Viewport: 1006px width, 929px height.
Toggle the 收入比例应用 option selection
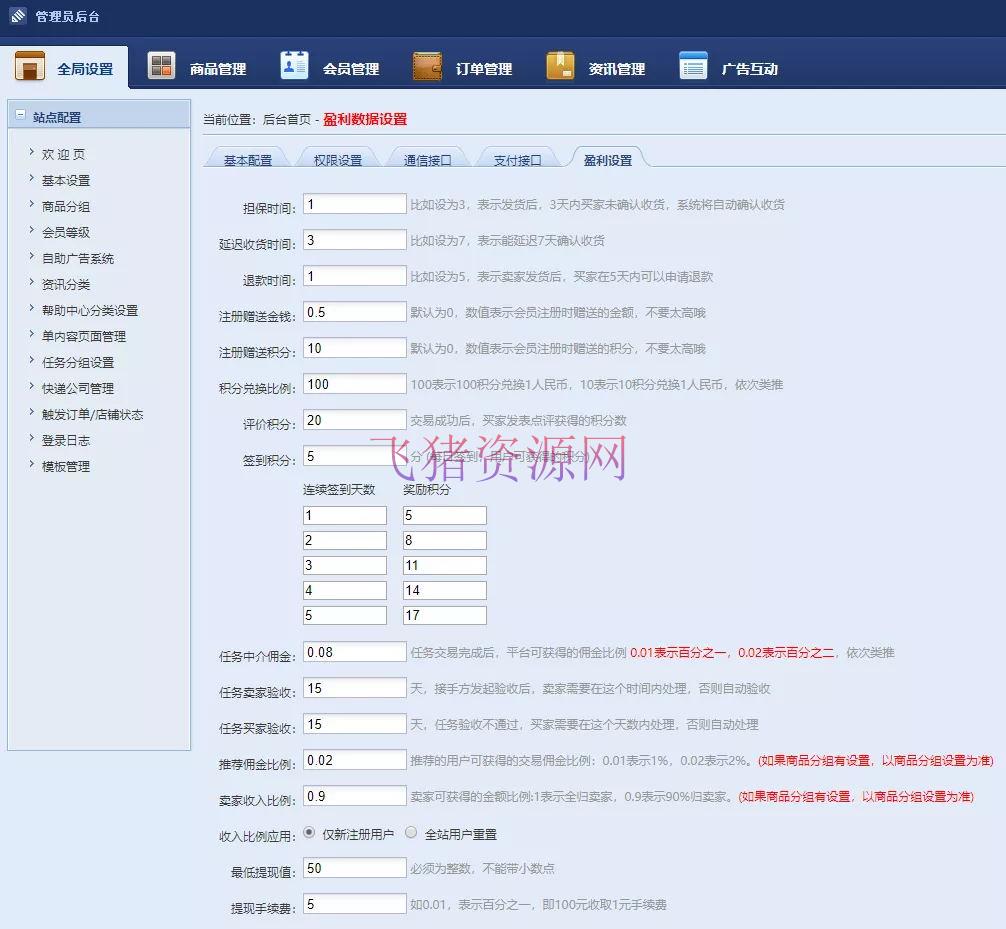tap(309, 832)
